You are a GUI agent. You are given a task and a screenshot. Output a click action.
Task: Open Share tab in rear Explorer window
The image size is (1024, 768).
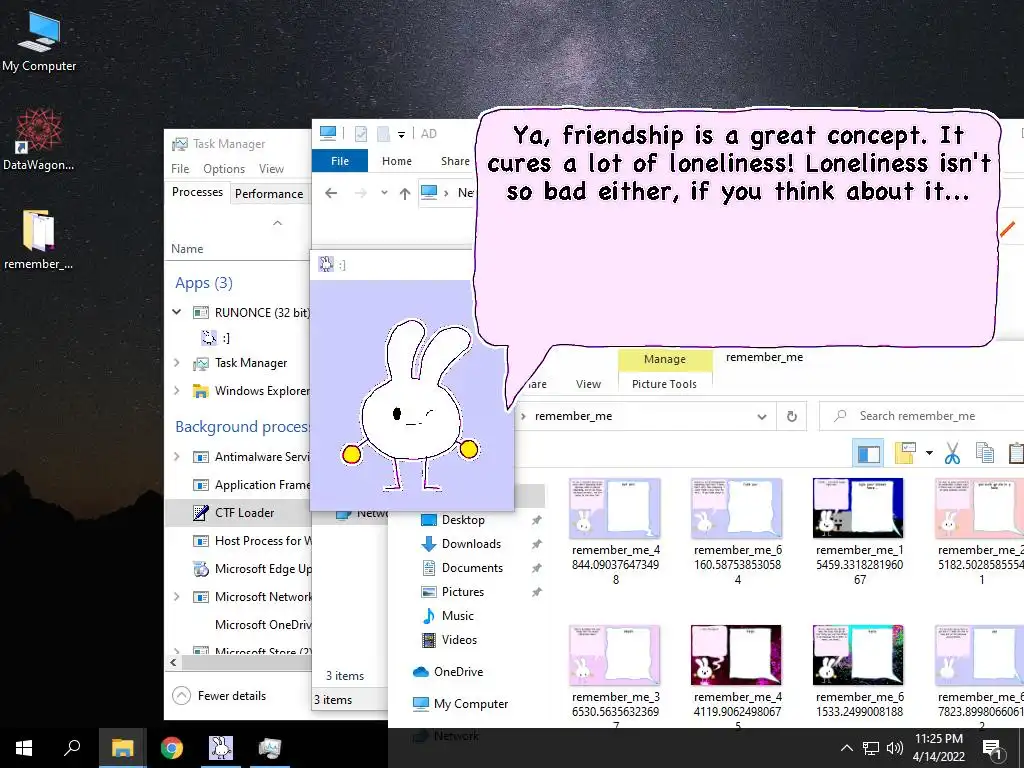click(x=455, y=161)
